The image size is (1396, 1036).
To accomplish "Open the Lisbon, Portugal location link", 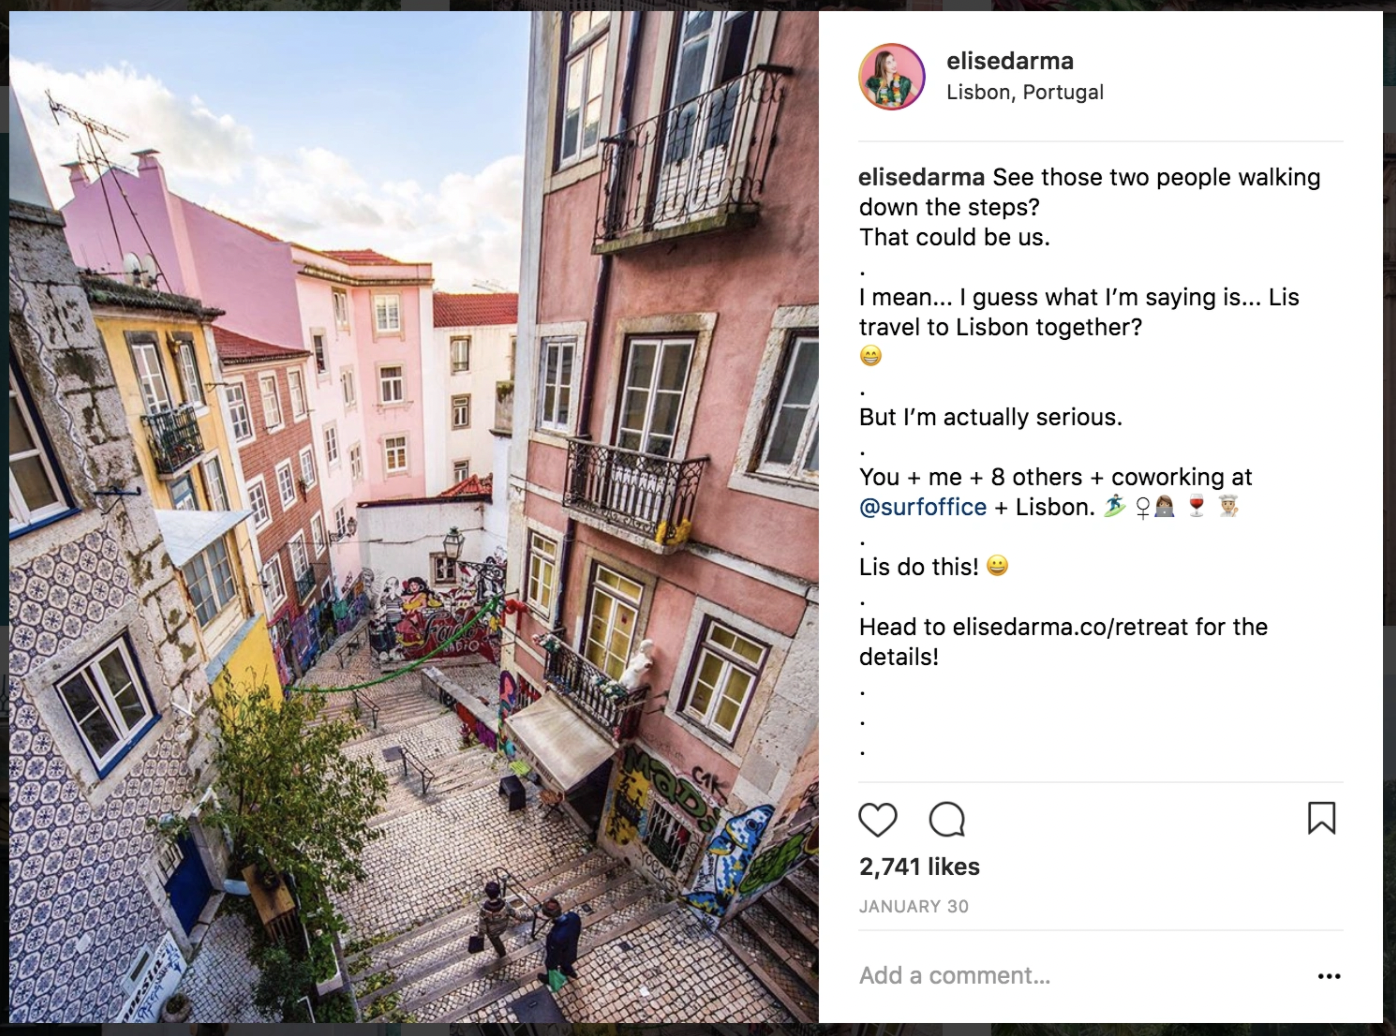I will click(1025, 92).
